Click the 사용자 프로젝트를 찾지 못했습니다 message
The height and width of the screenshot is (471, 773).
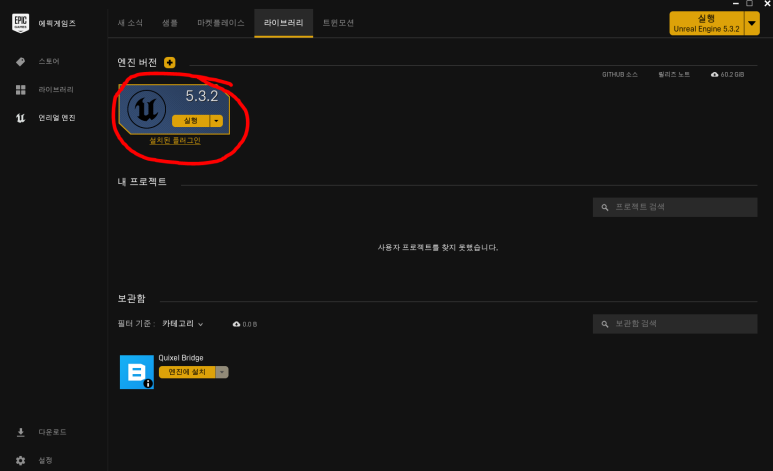438,248
